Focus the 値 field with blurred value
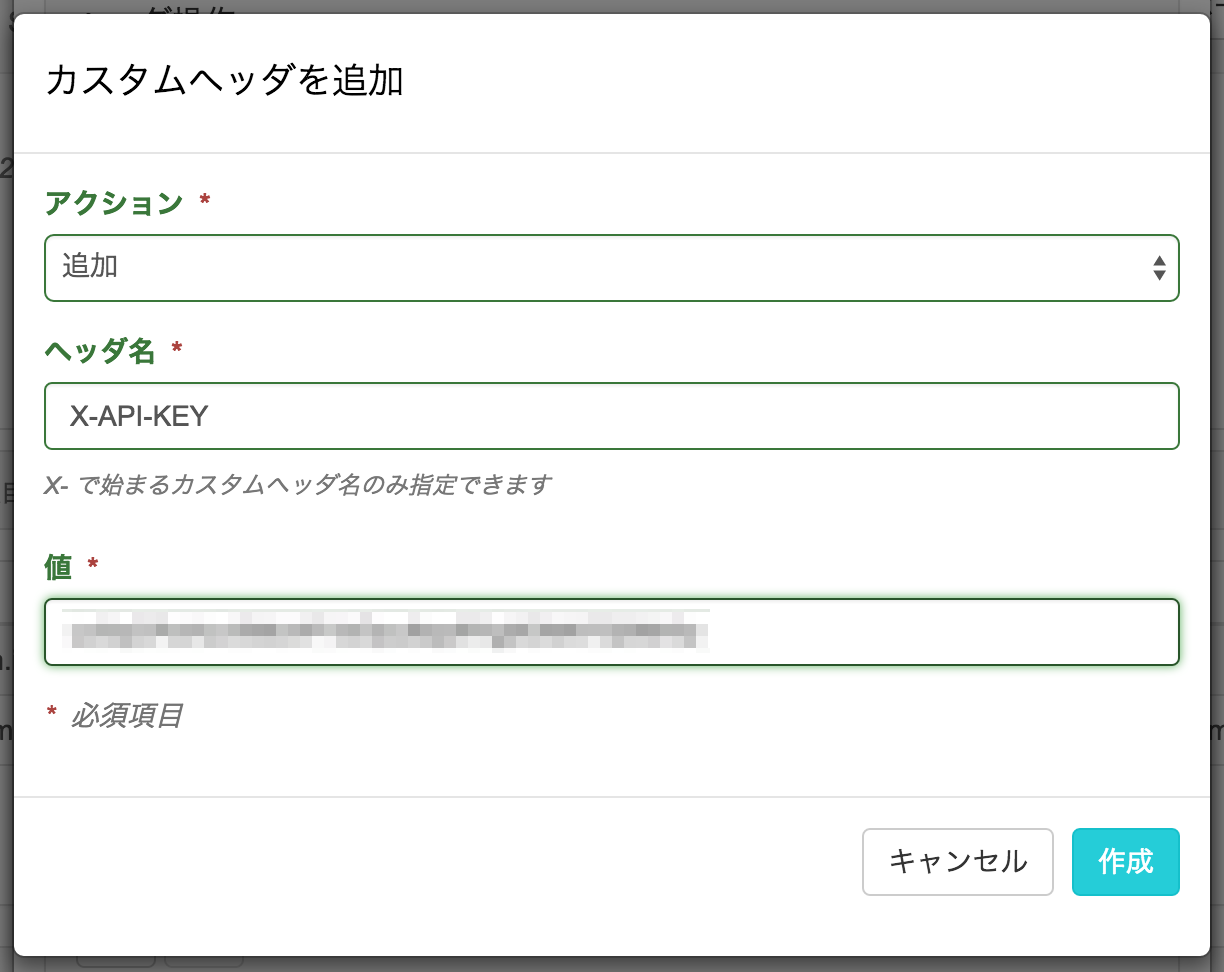Screen dimensions: 1224x972 pos(610,632)
